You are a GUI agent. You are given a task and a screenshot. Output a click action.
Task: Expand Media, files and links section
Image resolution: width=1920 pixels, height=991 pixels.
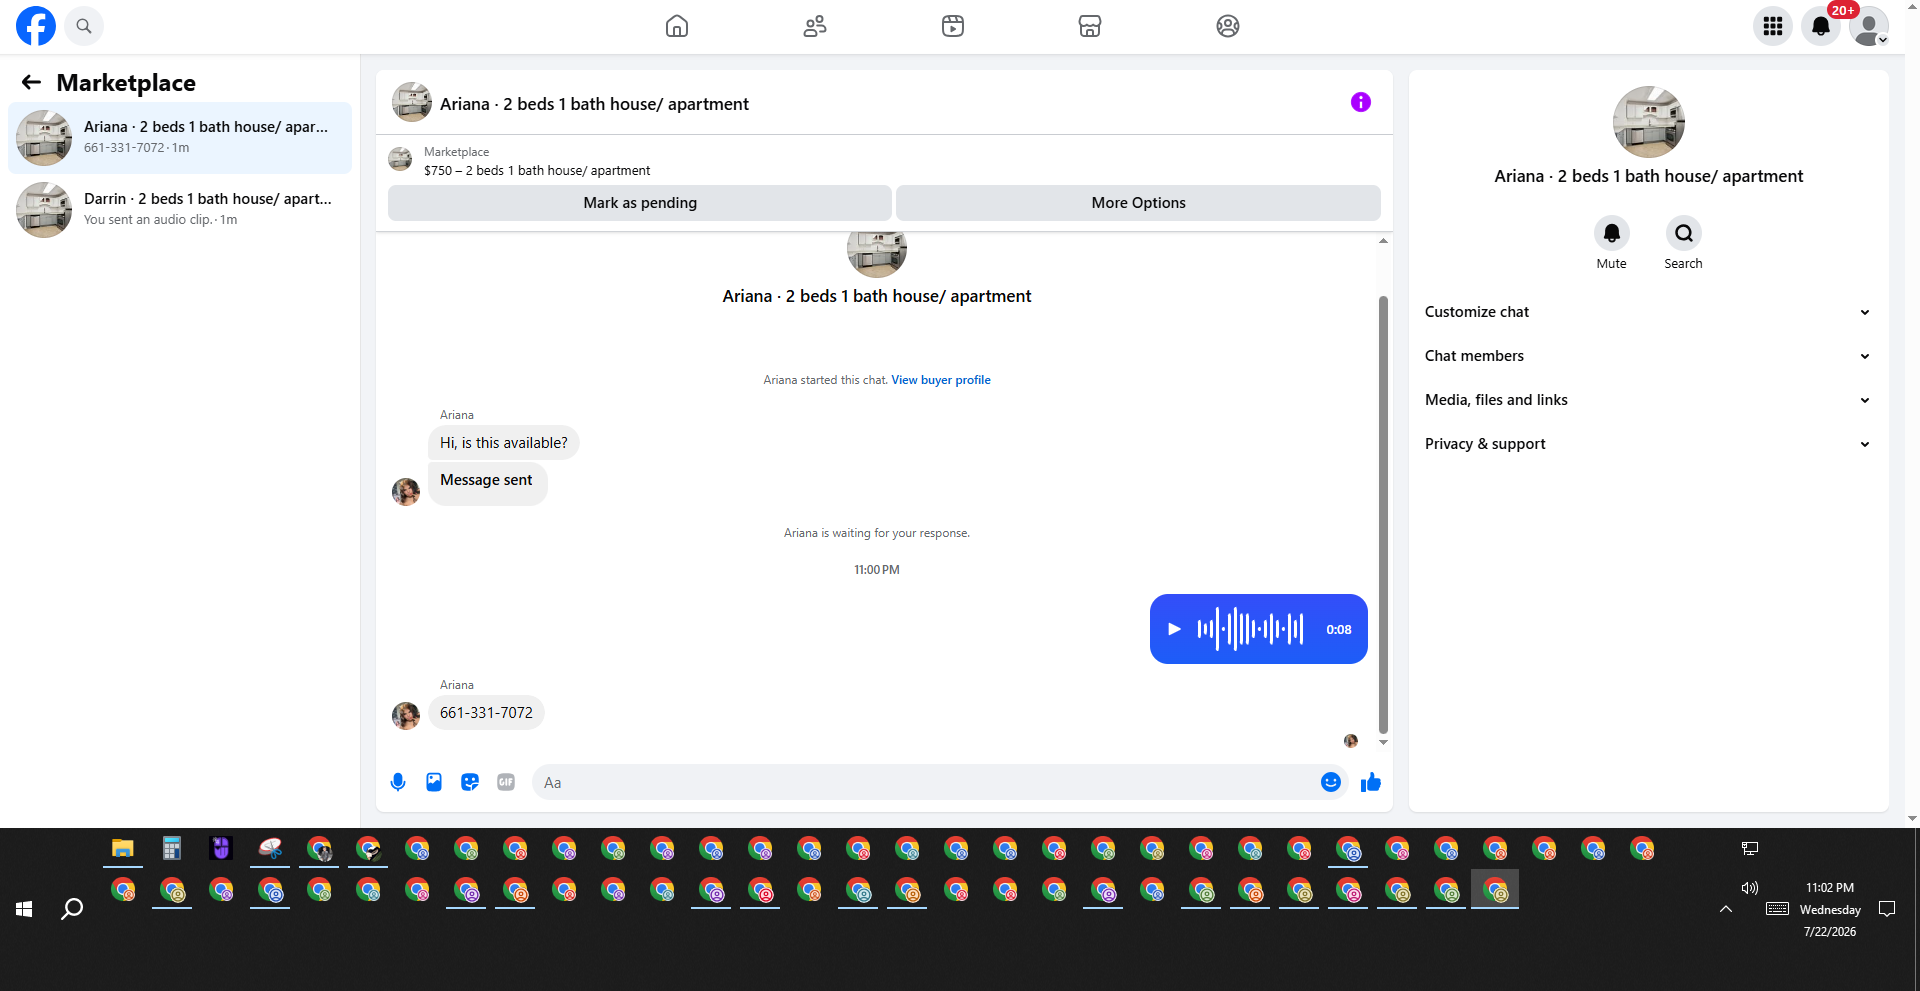1648,400
